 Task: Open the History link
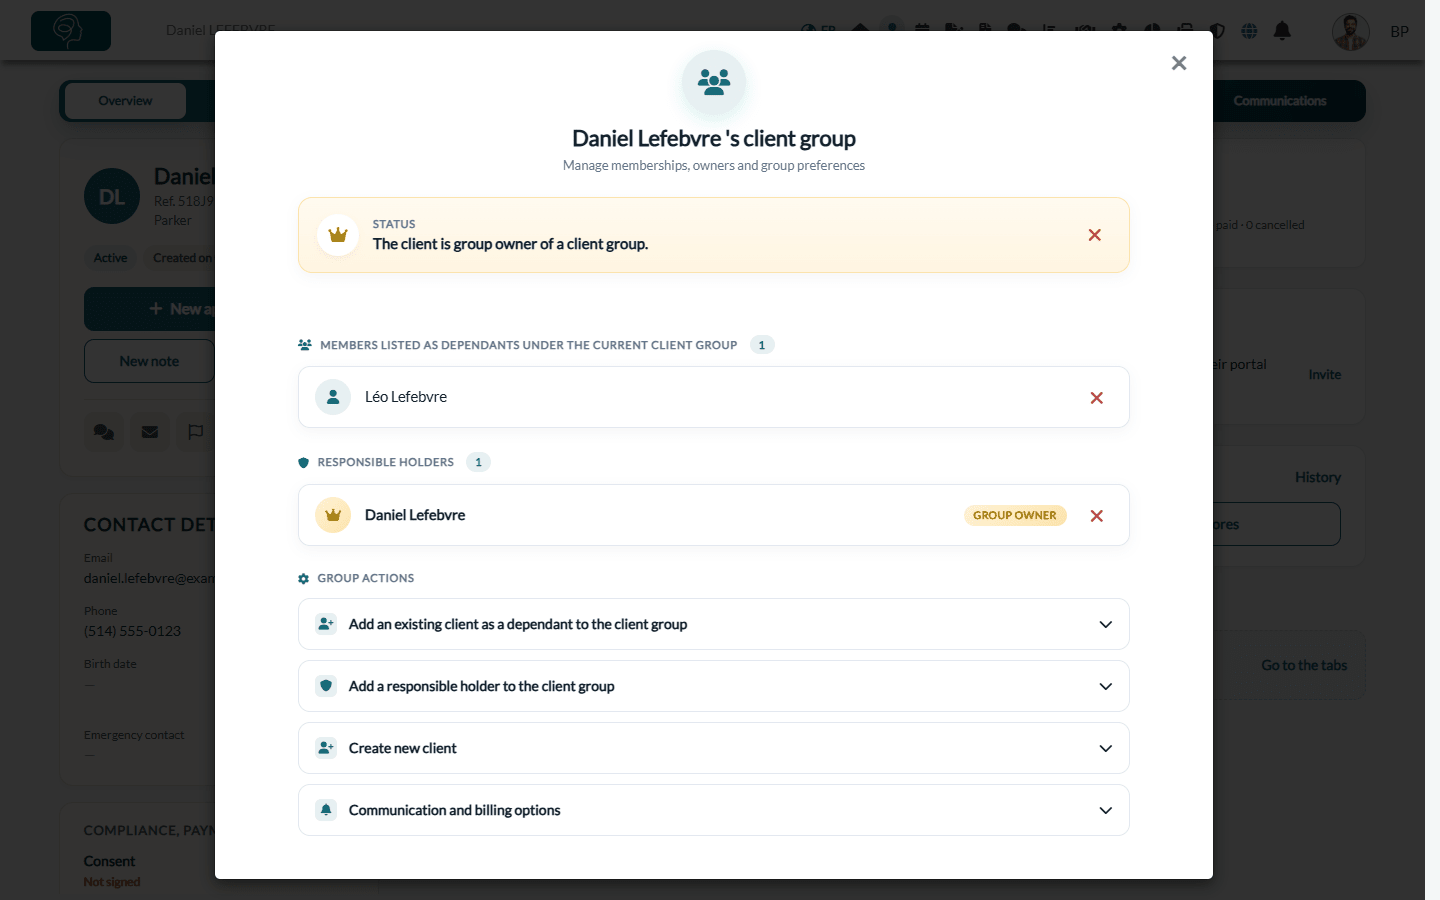click(1318, 477)
